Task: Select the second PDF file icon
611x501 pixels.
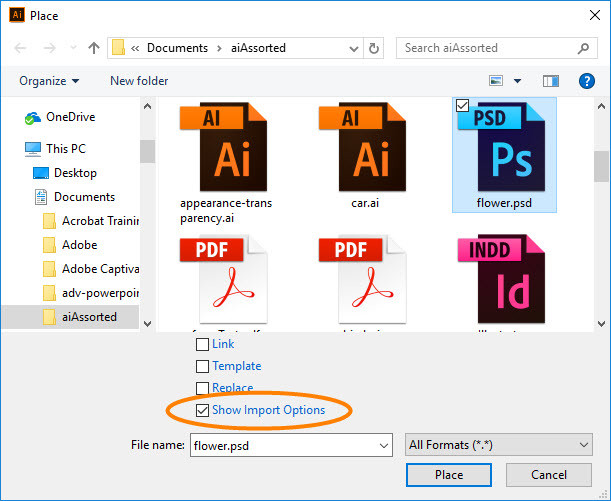Action: pos(362,279)
